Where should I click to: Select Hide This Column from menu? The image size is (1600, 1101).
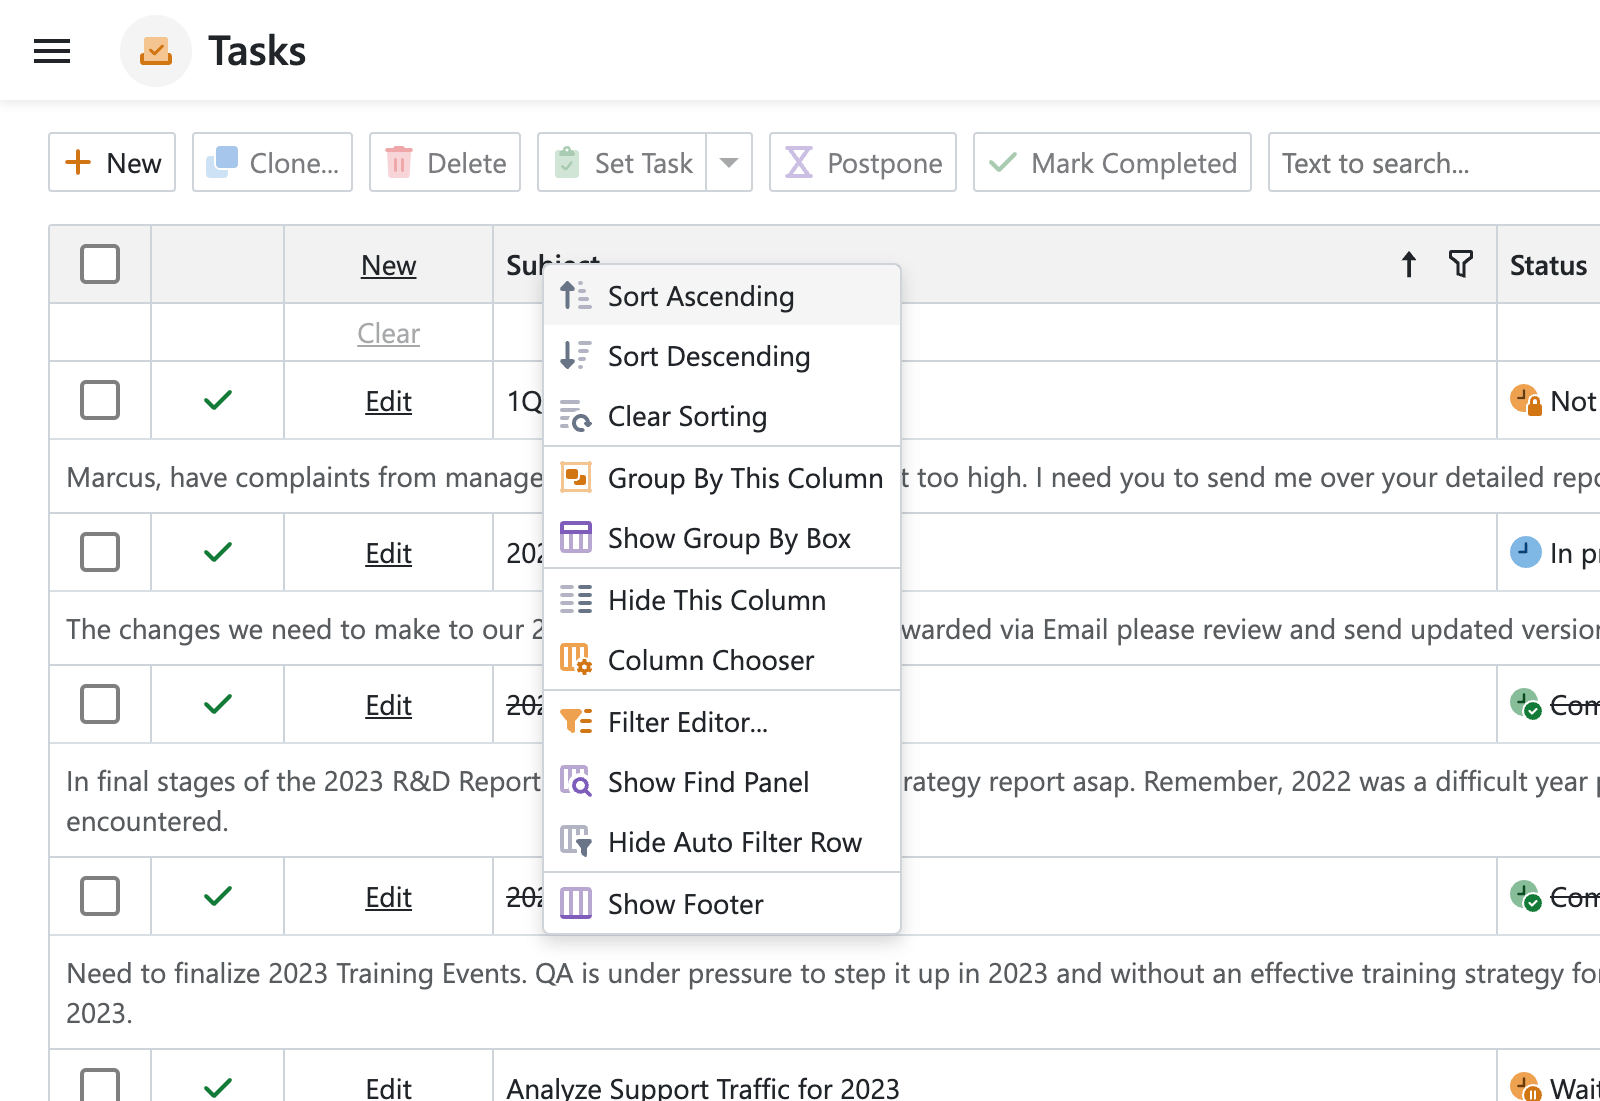[x=716, y=600]
